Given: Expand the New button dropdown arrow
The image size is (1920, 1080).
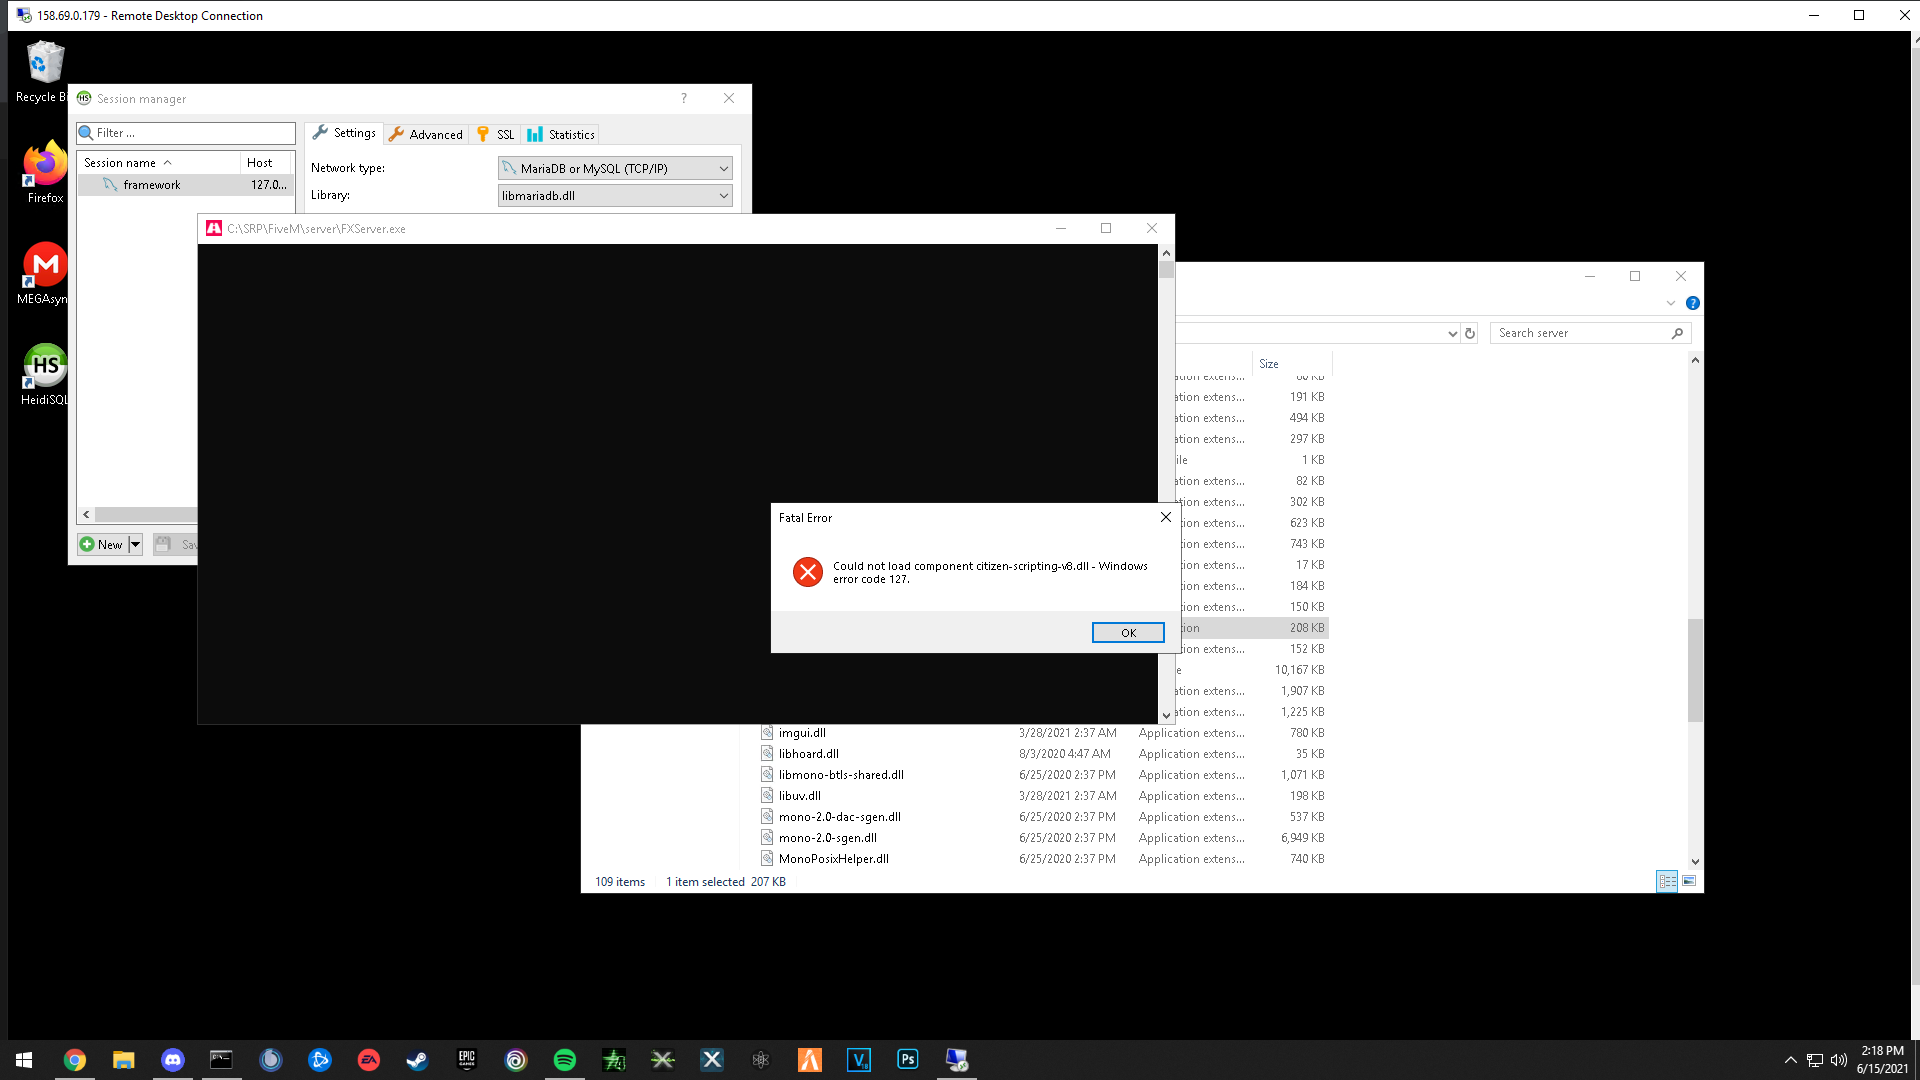Looking at the screenshot, I should (135, 544).
